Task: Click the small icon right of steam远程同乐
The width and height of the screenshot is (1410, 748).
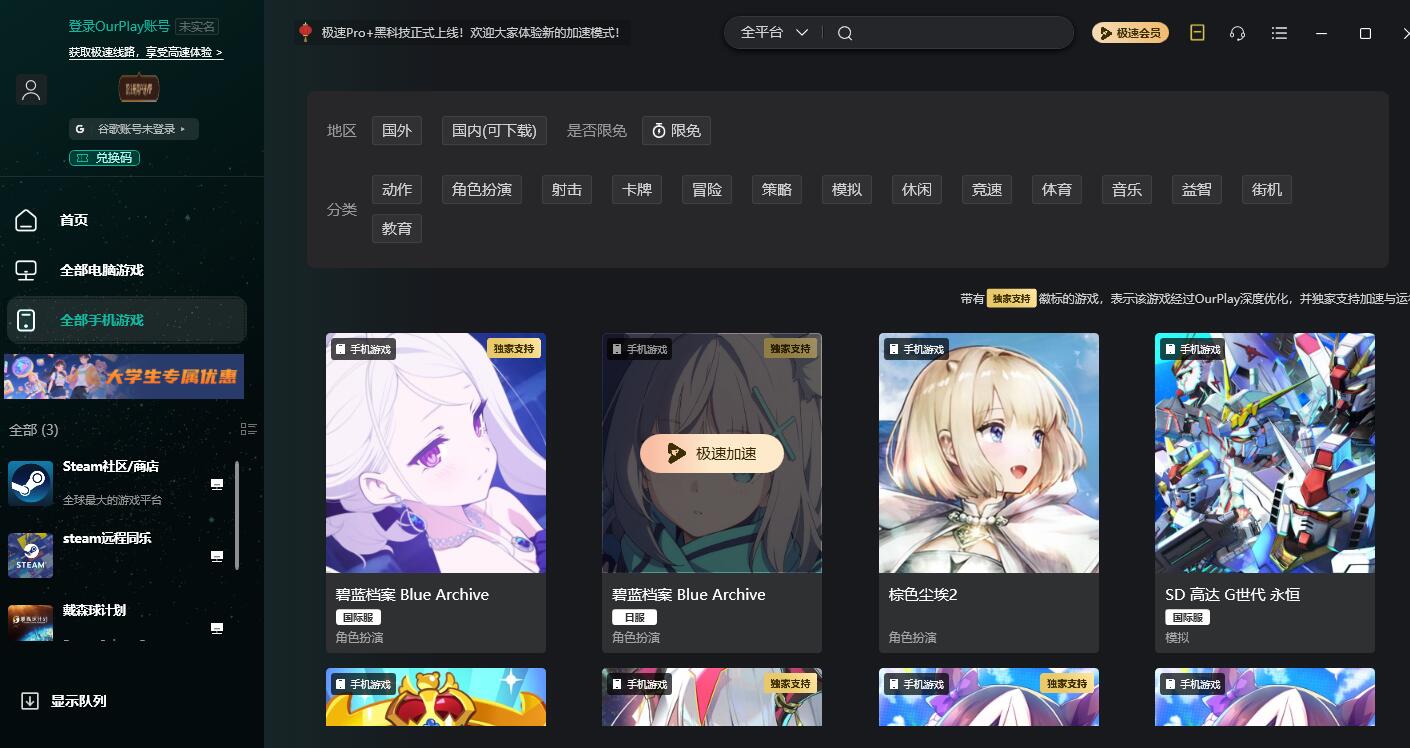Action: click(x=217, y=556)
